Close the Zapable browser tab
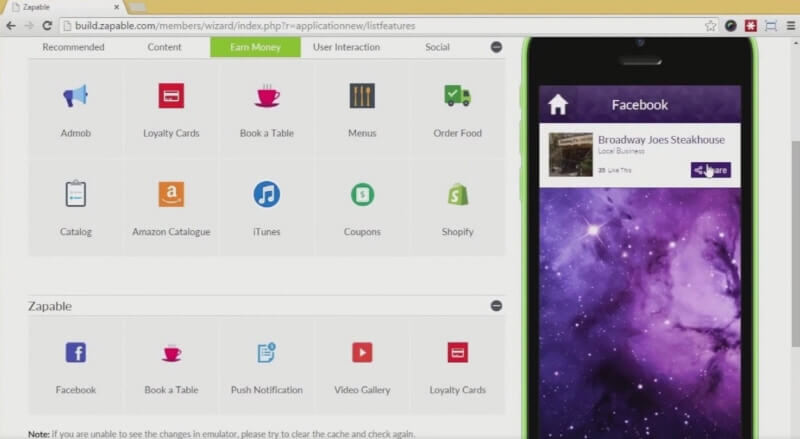 pos(116,7)
